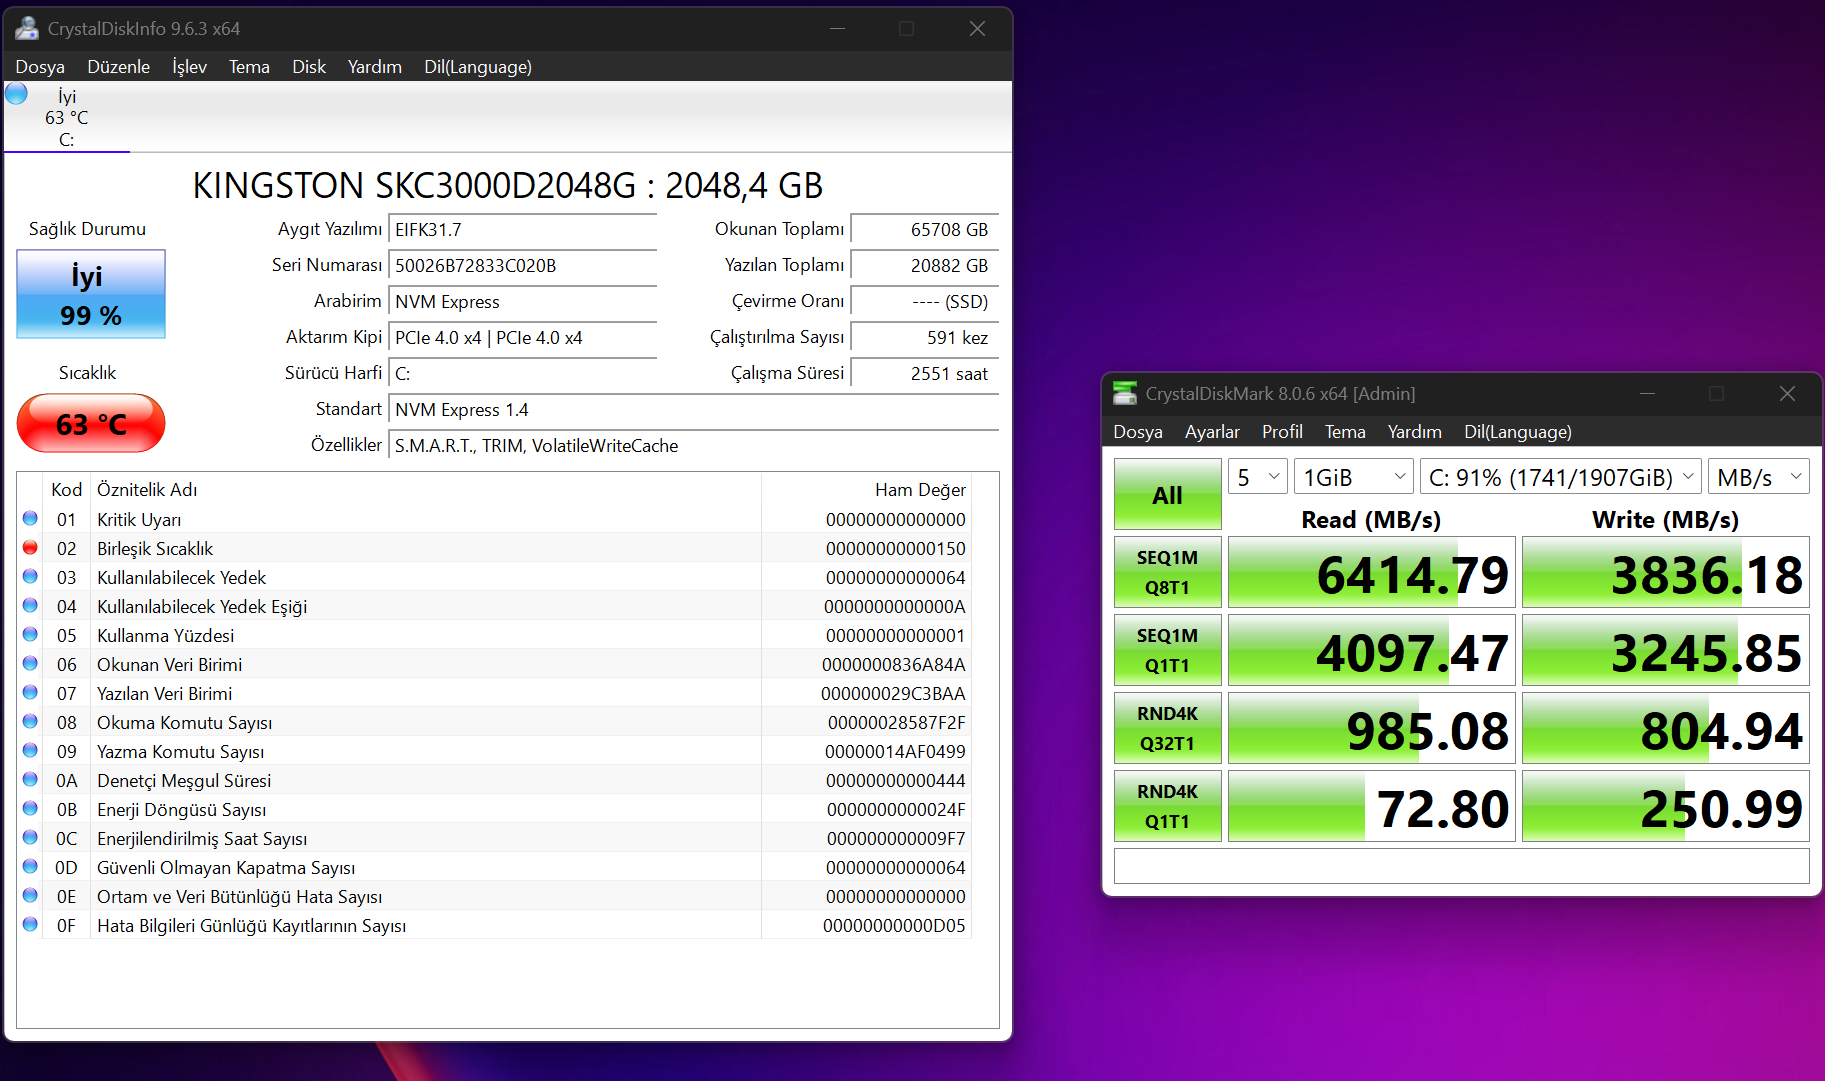
Task: Start all benchmarks with the All button
Action: click(x=1168, y=494)
